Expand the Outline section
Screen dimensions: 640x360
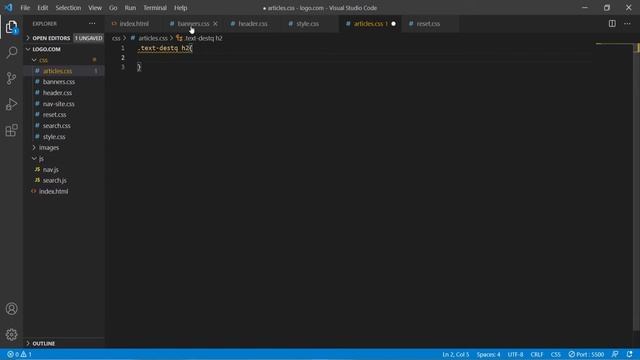tap(44, 343)
